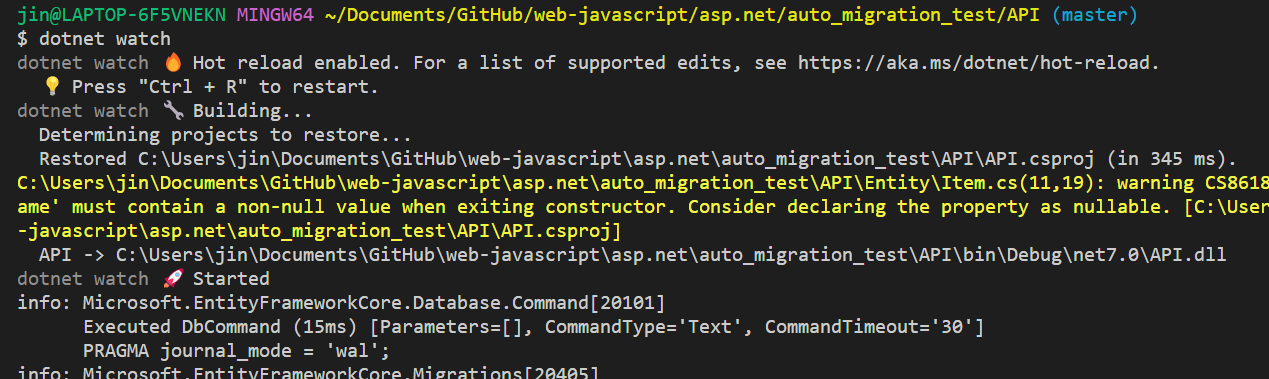Click the yellow "auto_migration_test\API\API.csproj]" warning continuation line
The height and width of the screenshot is (379, 1269).
[319, 231]
